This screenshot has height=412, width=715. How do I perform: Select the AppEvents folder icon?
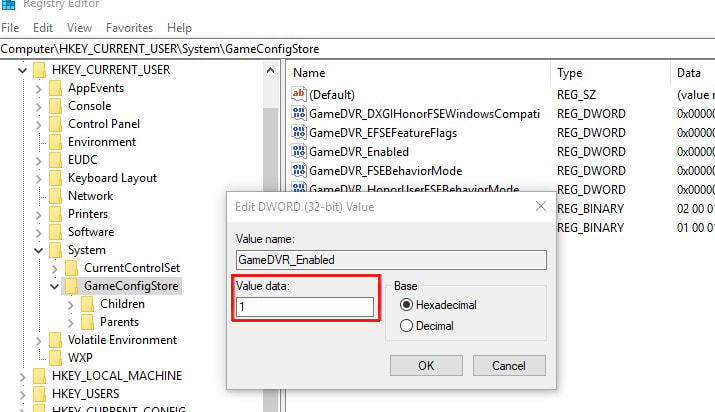pos(55,88)
